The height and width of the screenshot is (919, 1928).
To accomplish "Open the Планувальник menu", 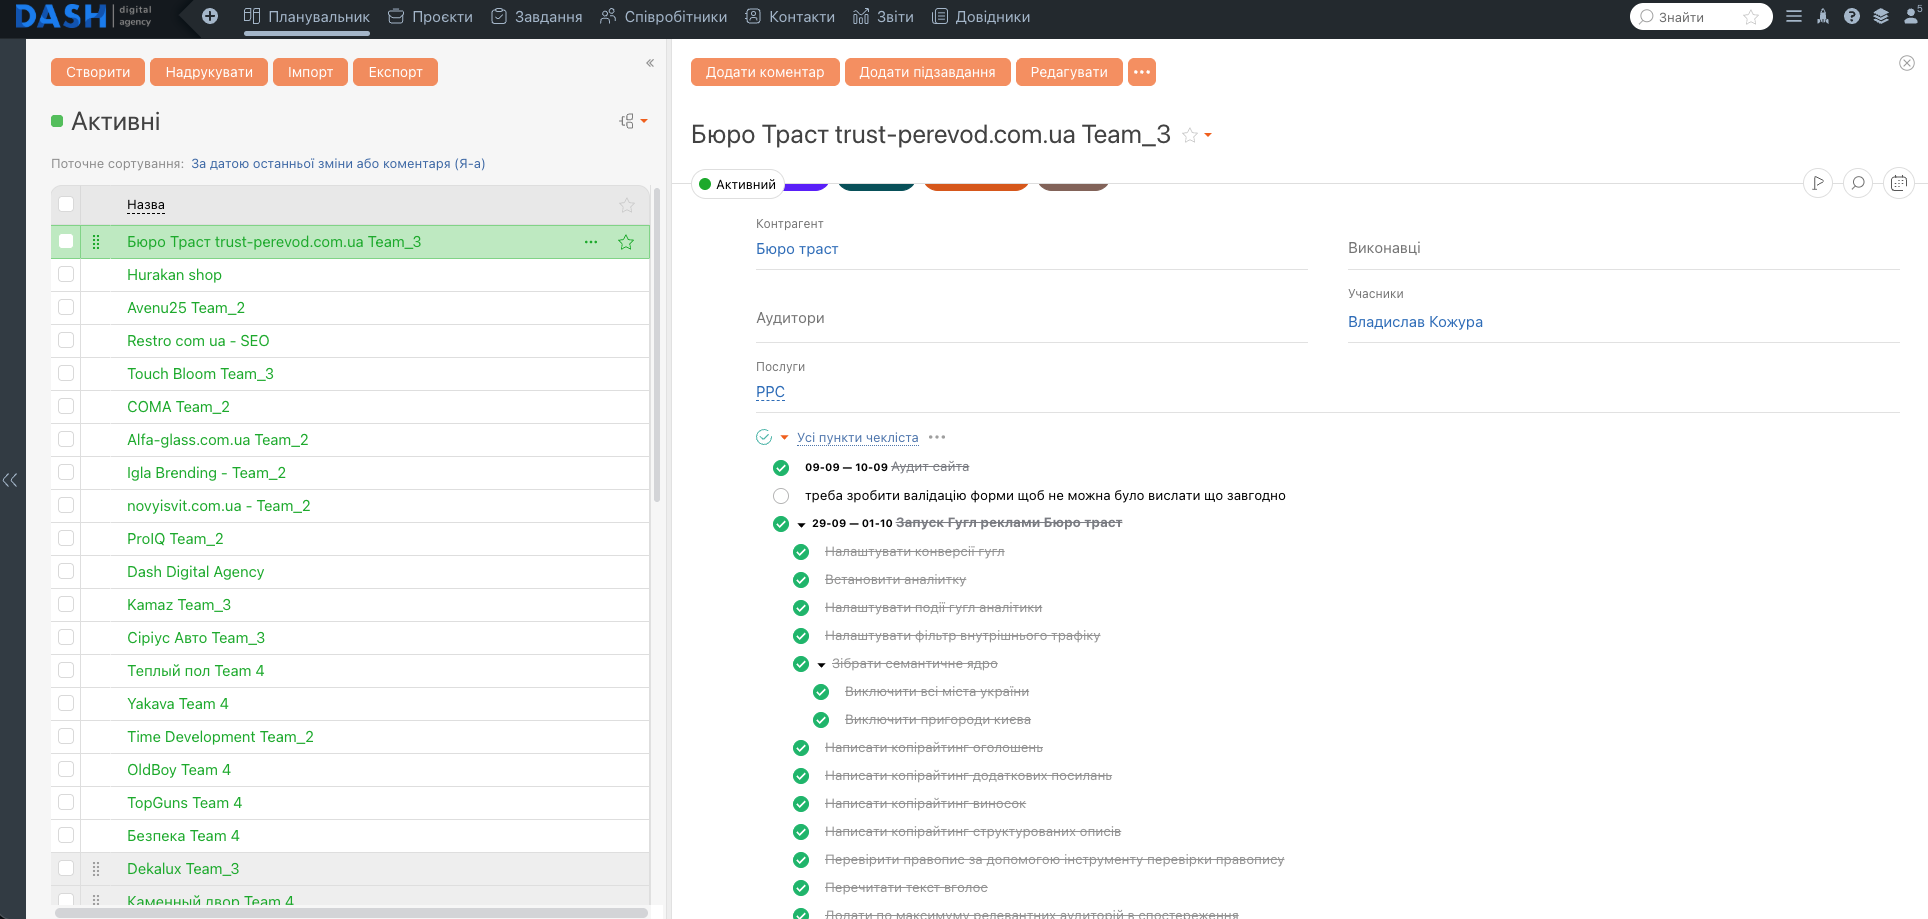I will coord(307,16).
